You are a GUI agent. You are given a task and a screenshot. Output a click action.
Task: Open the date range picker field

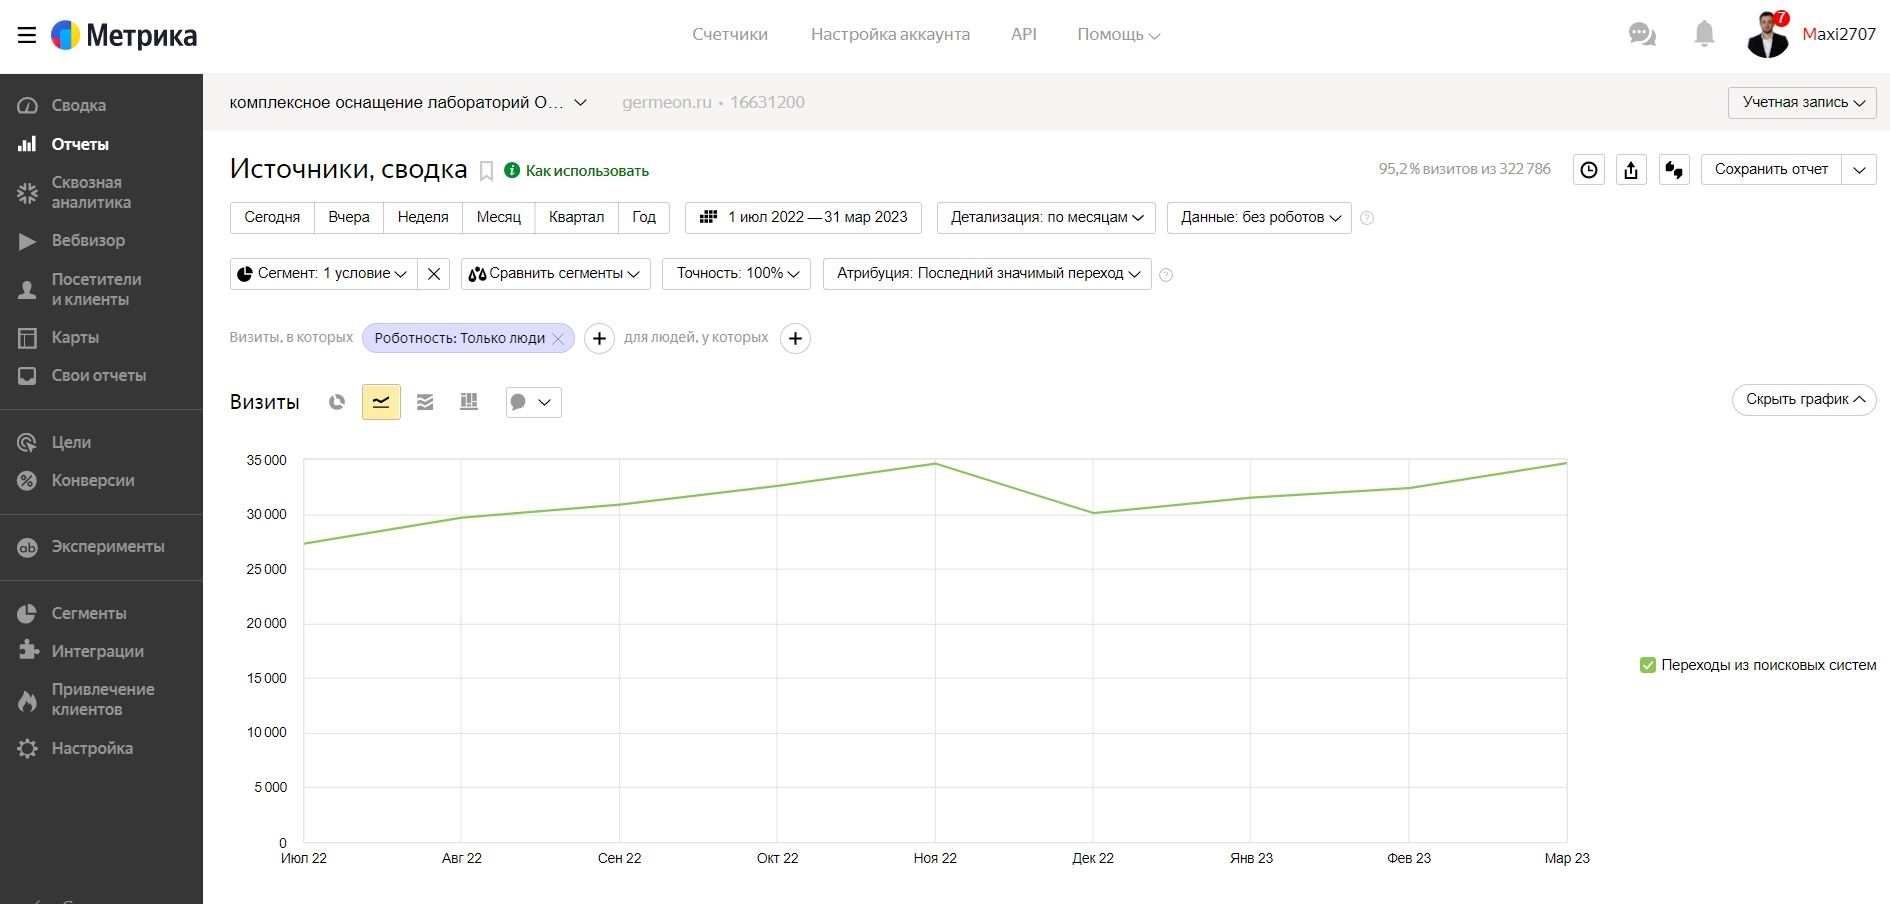pos(803,218)
